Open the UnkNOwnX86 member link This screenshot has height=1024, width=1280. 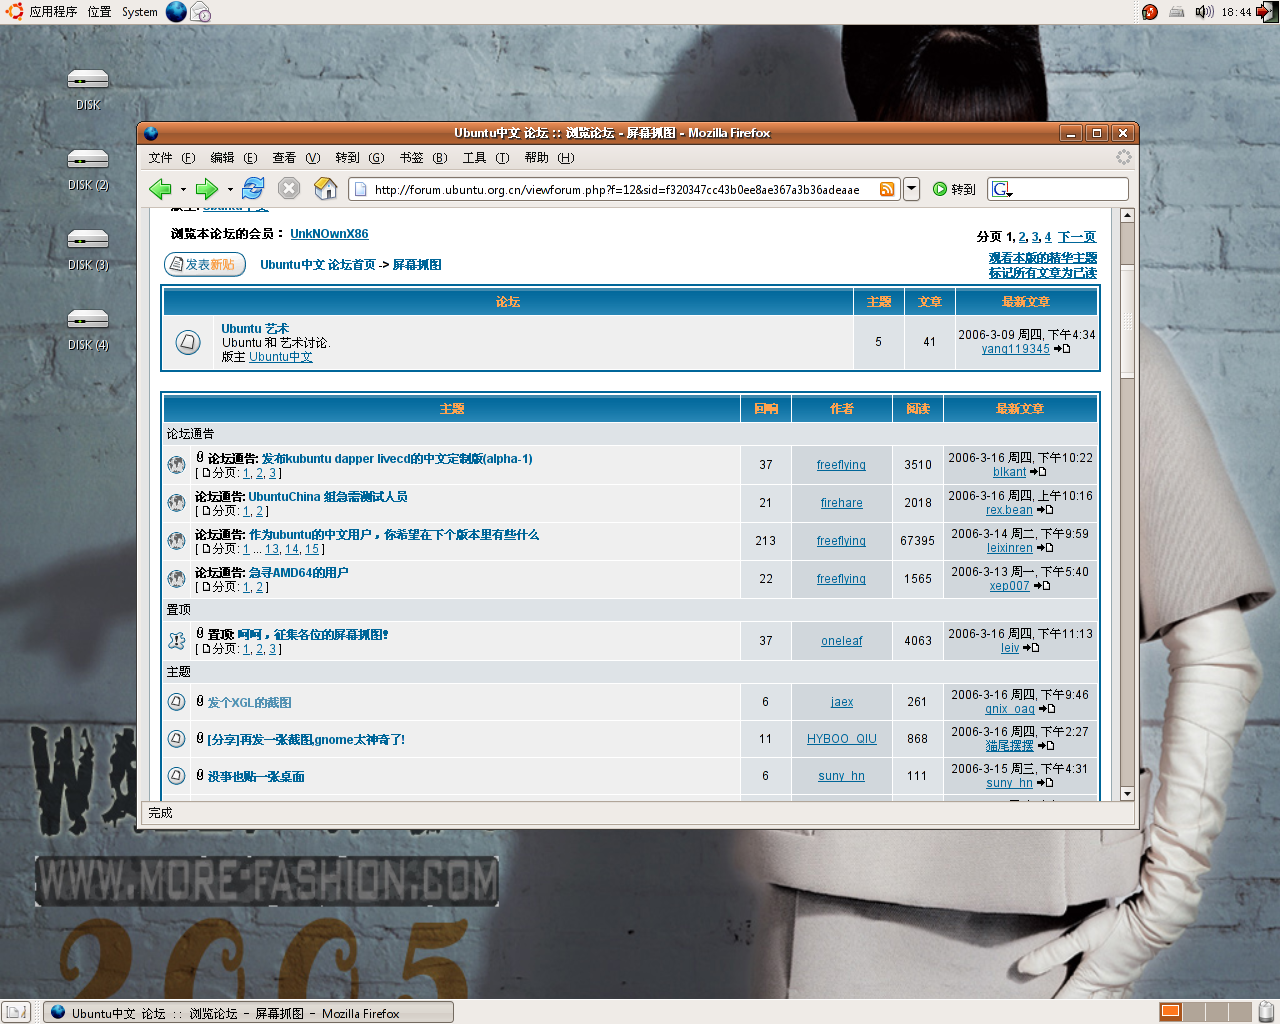click(x=329, y=234)
